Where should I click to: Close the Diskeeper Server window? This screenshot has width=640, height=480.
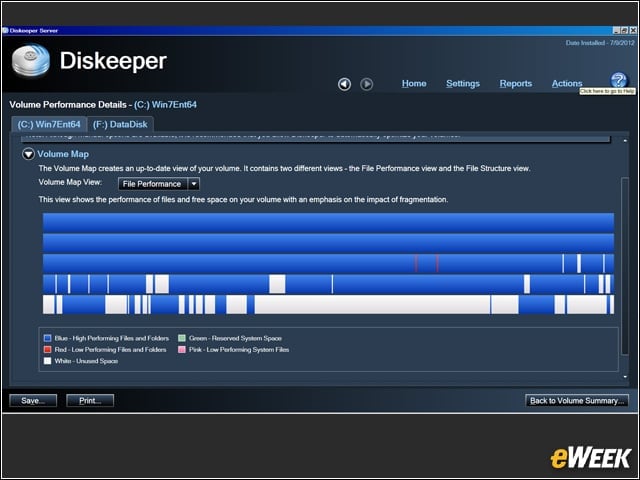click(x=632, y=30)
